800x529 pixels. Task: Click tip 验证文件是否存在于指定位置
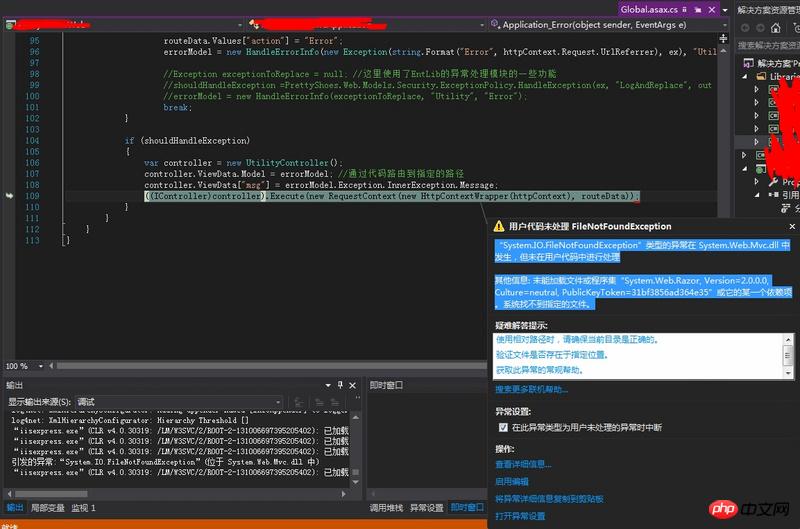coord(552,355)
